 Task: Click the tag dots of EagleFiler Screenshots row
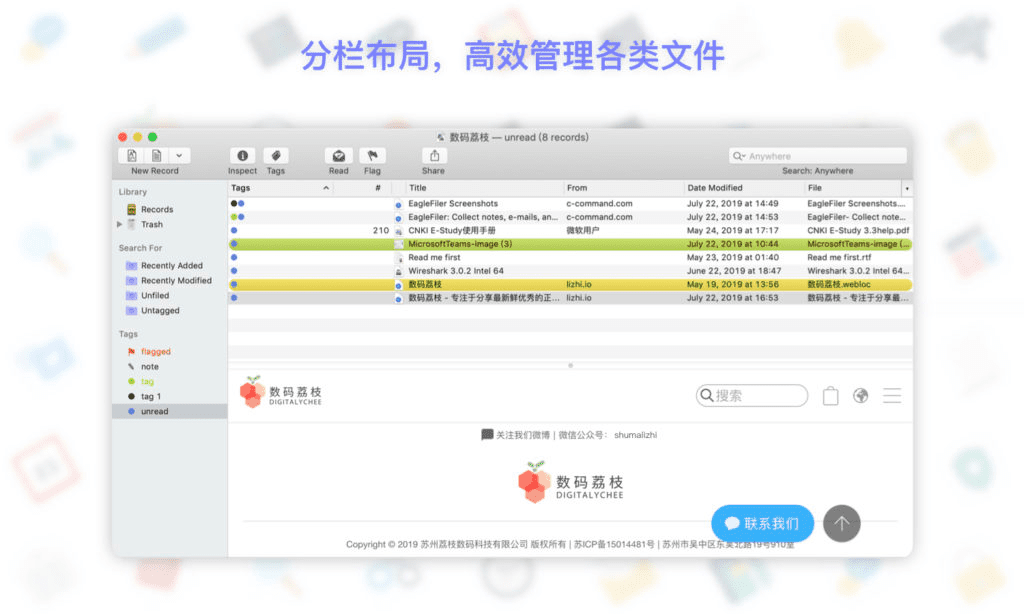pyautogui.click(x=238, y=204)
